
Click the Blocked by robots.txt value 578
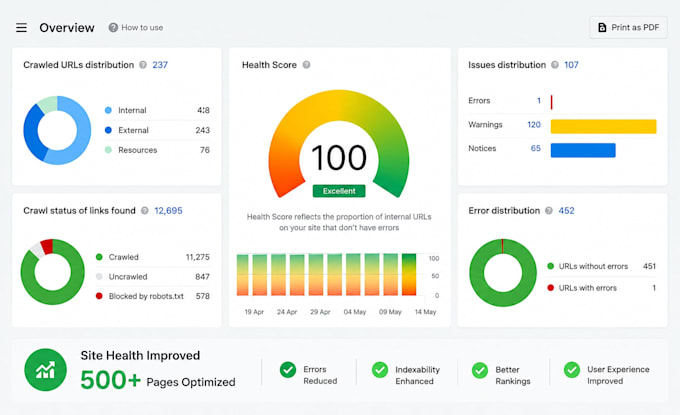(203, 296)
